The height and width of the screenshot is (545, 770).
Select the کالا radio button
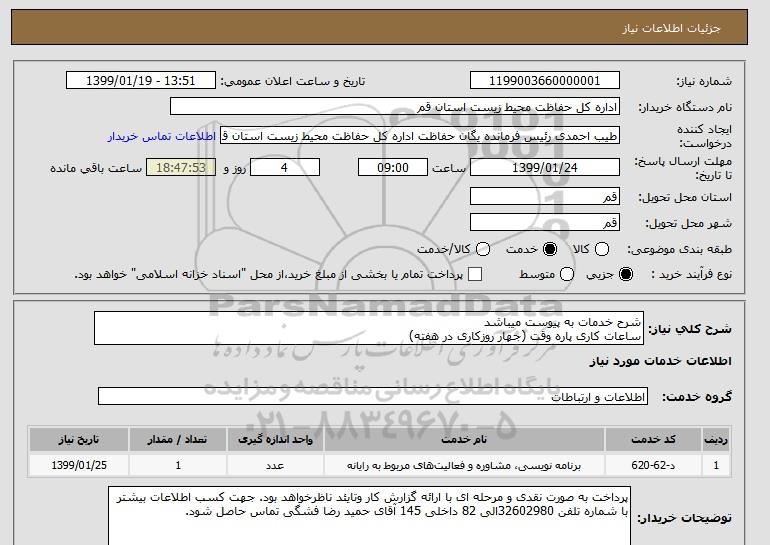tap(602, 249)
